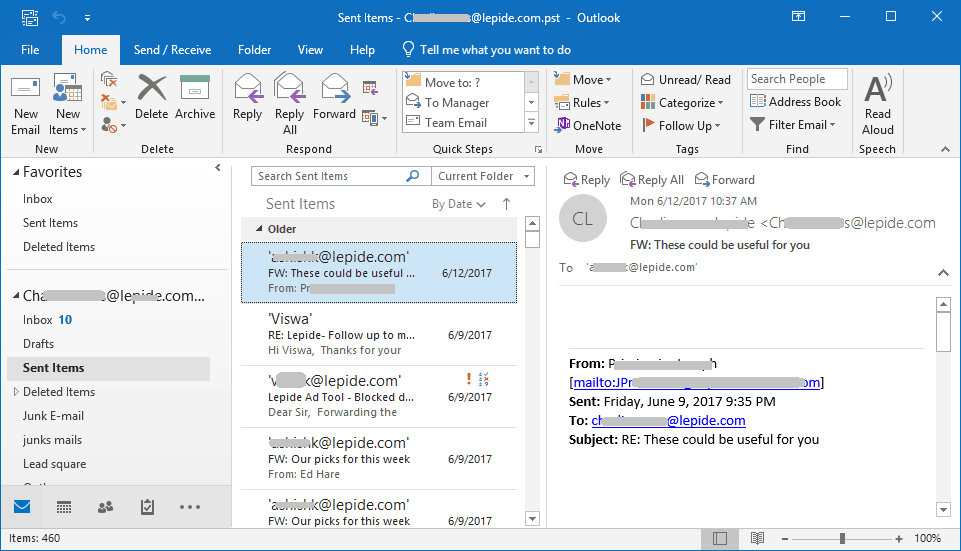Open the Clean Up dropdown icon
The width and height of the screenshot is (961, 551).
click(113, 102)
